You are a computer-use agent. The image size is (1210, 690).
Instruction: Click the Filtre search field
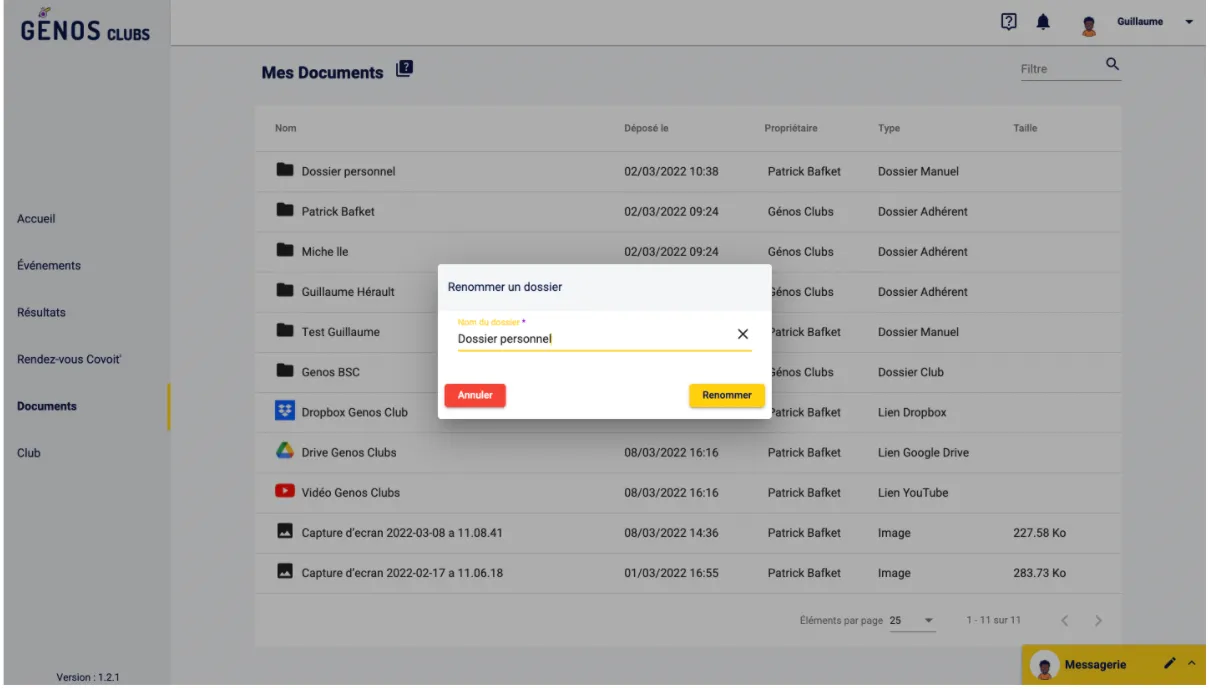point(1057,69)
